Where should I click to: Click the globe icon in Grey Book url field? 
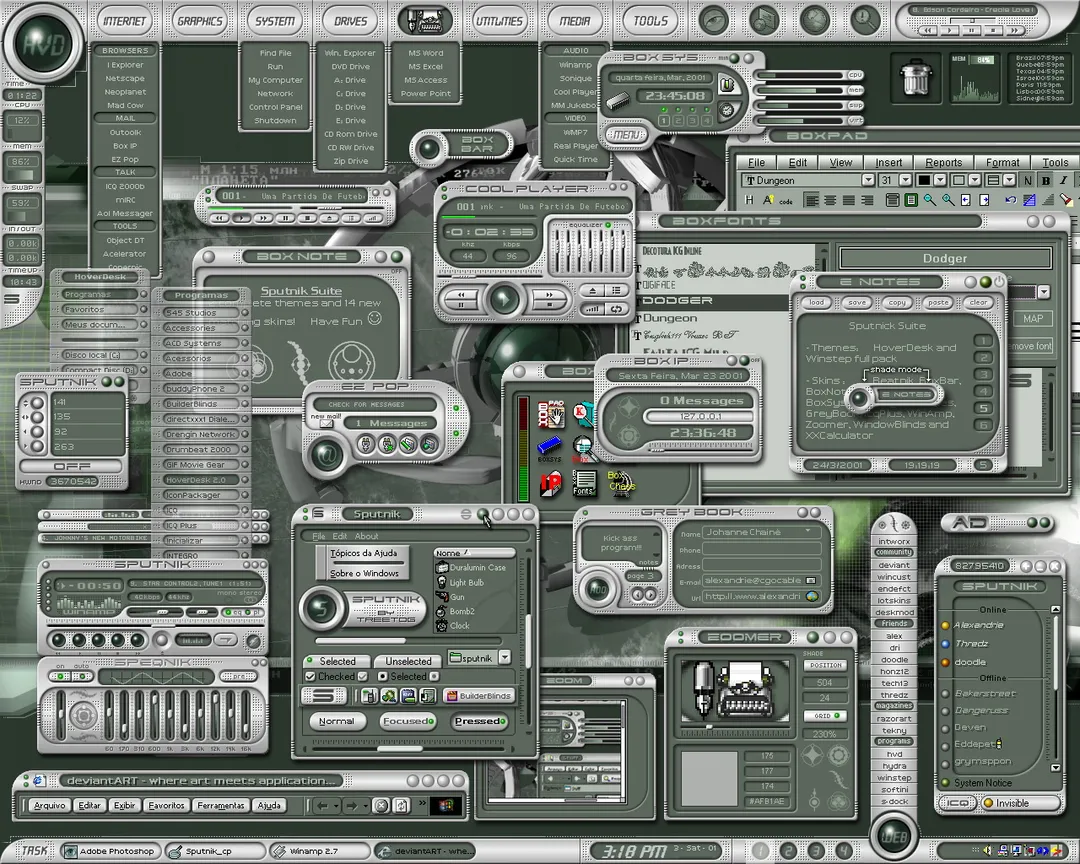coord(812,597)
